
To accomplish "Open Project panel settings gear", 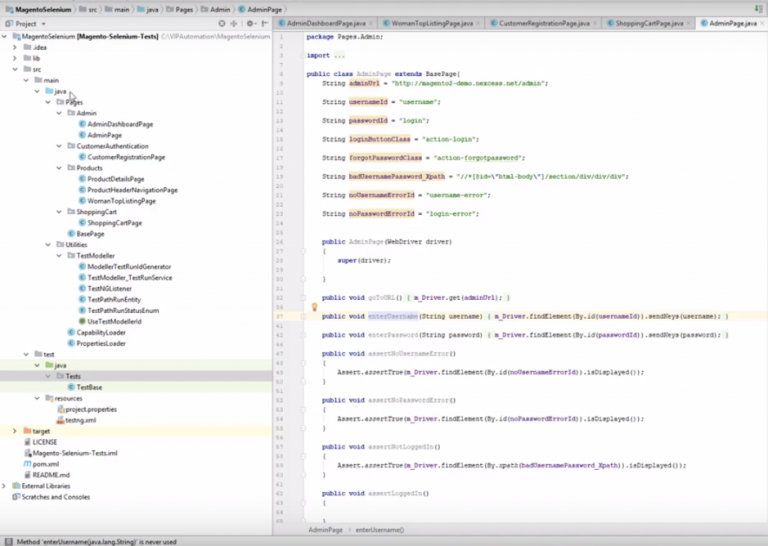I will (250, 23).
